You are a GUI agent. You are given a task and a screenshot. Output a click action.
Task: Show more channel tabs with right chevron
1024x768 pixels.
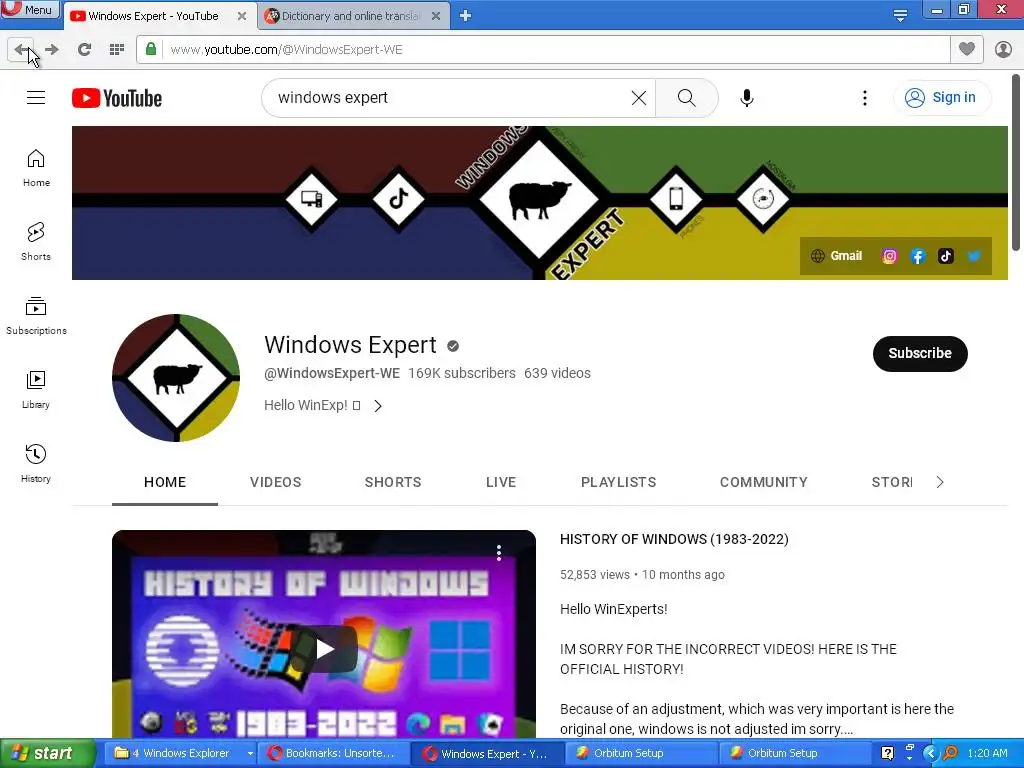pyautogui.click(x=940, y=483)
